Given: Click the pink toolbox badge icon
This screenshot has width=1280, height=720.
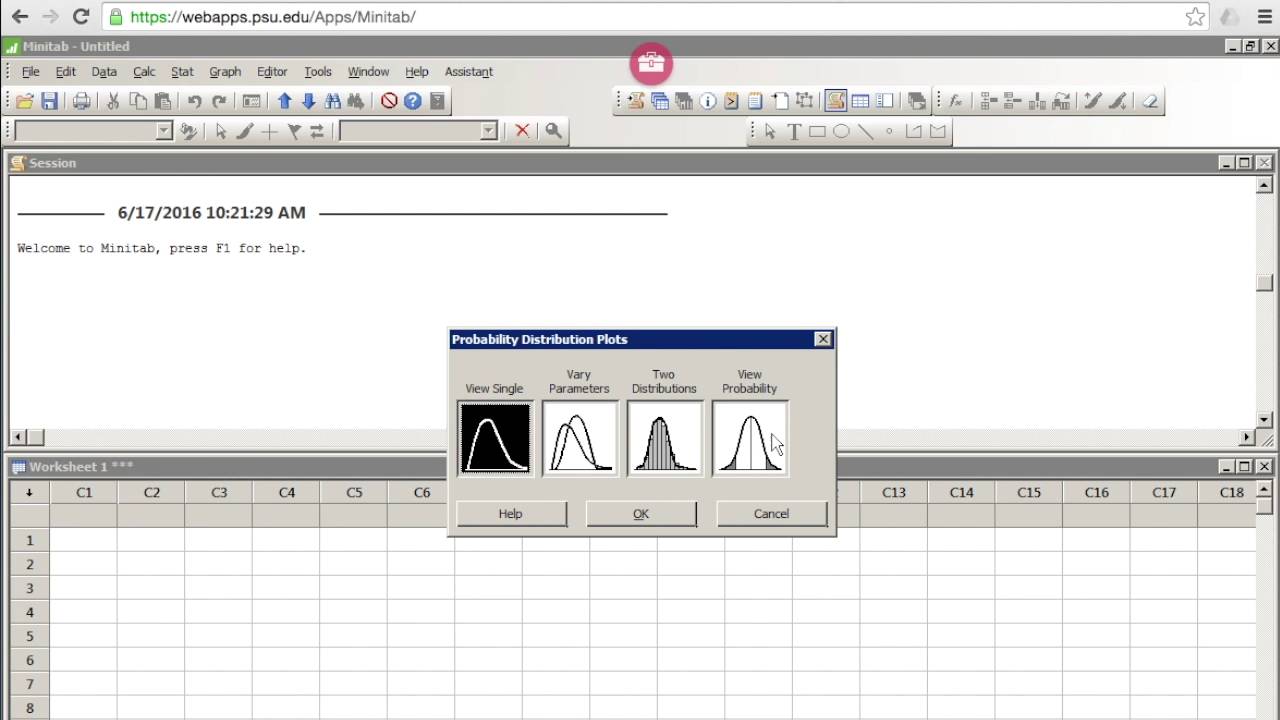Looking at the screenshot, I should (x=651, y=63).
